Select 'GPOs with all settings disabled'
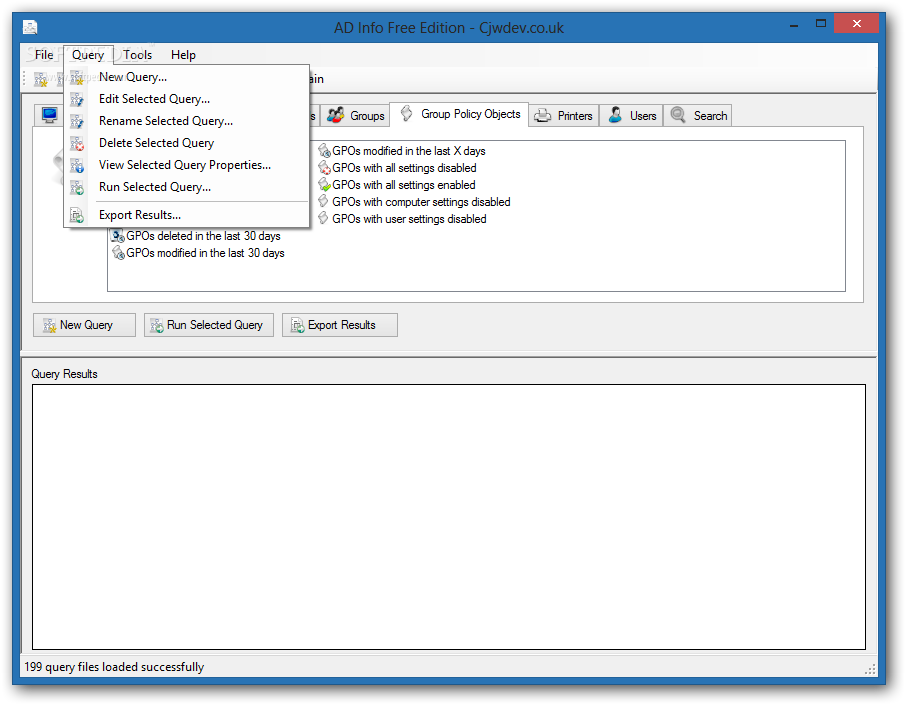Screen dimensions: 906x705 [x=404, y=168]
